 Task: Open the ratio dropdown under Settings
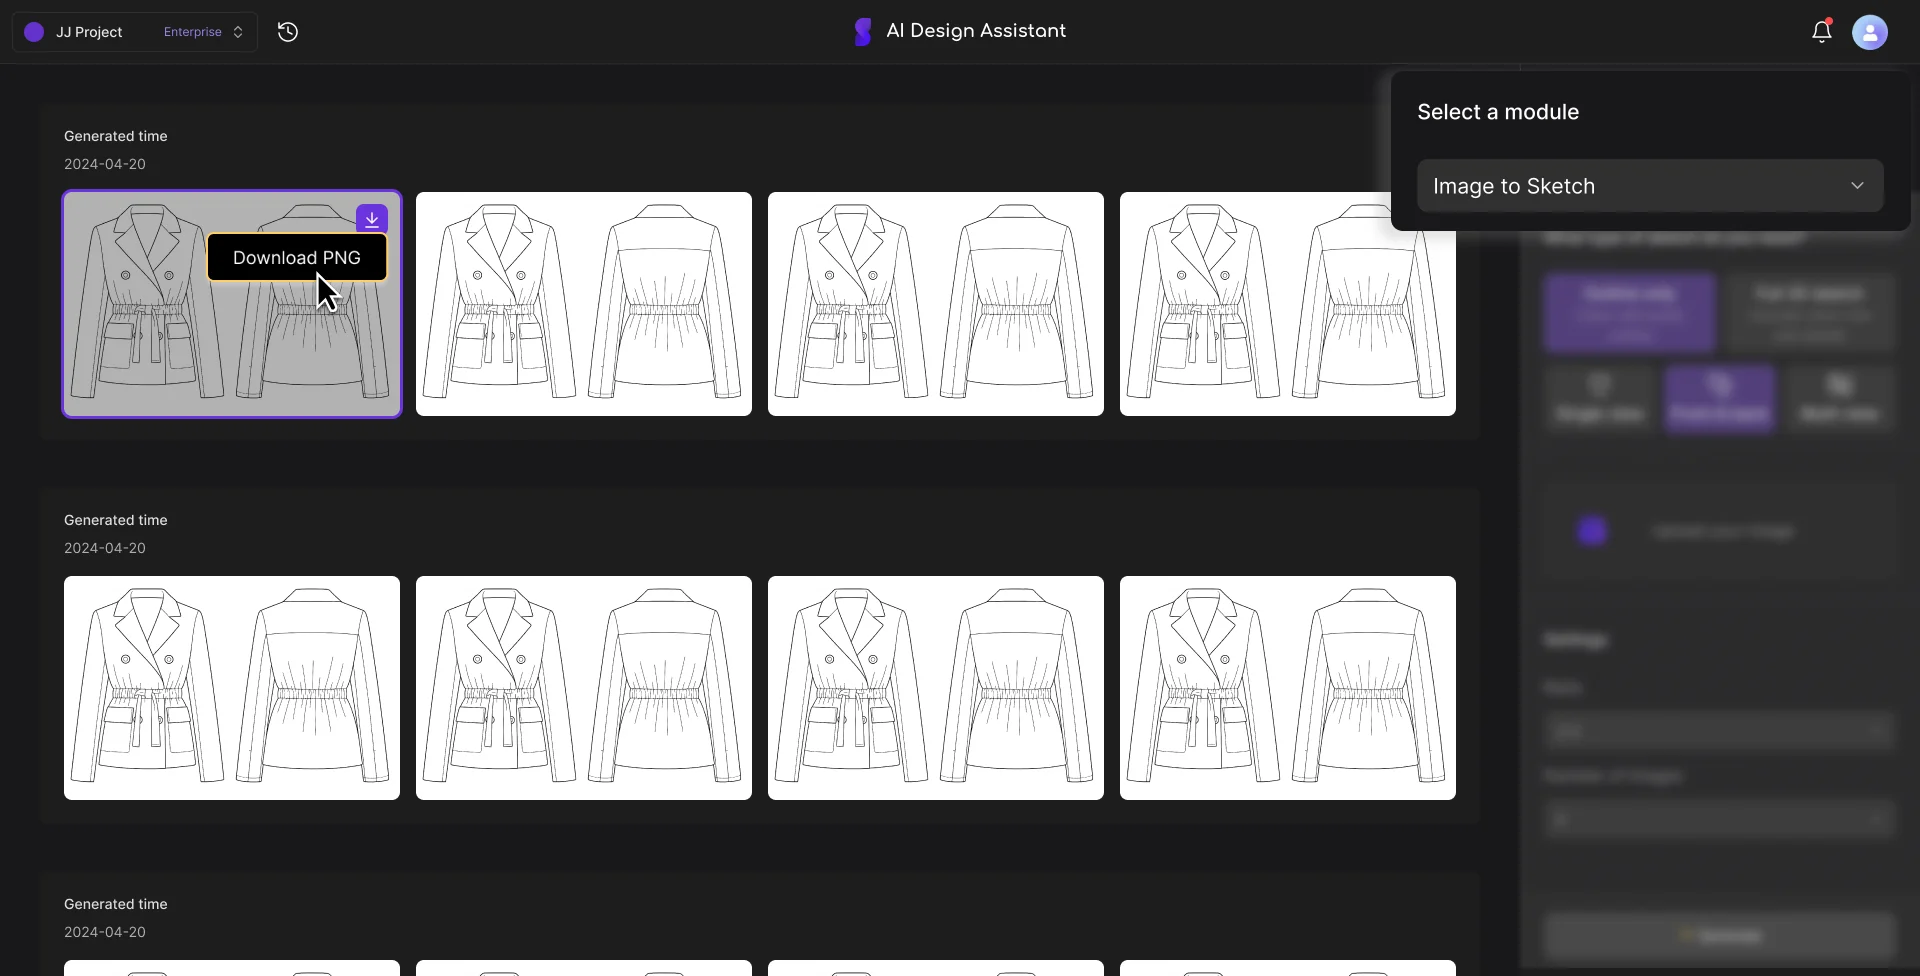[x=1721, y=731]
